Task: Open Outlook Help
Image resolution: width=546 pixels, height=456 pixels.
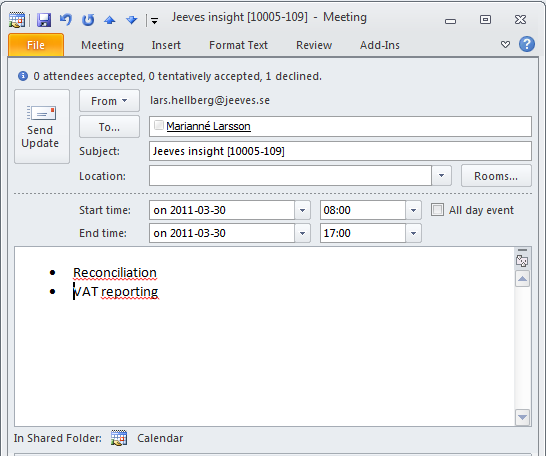Action: coord(527,45)
